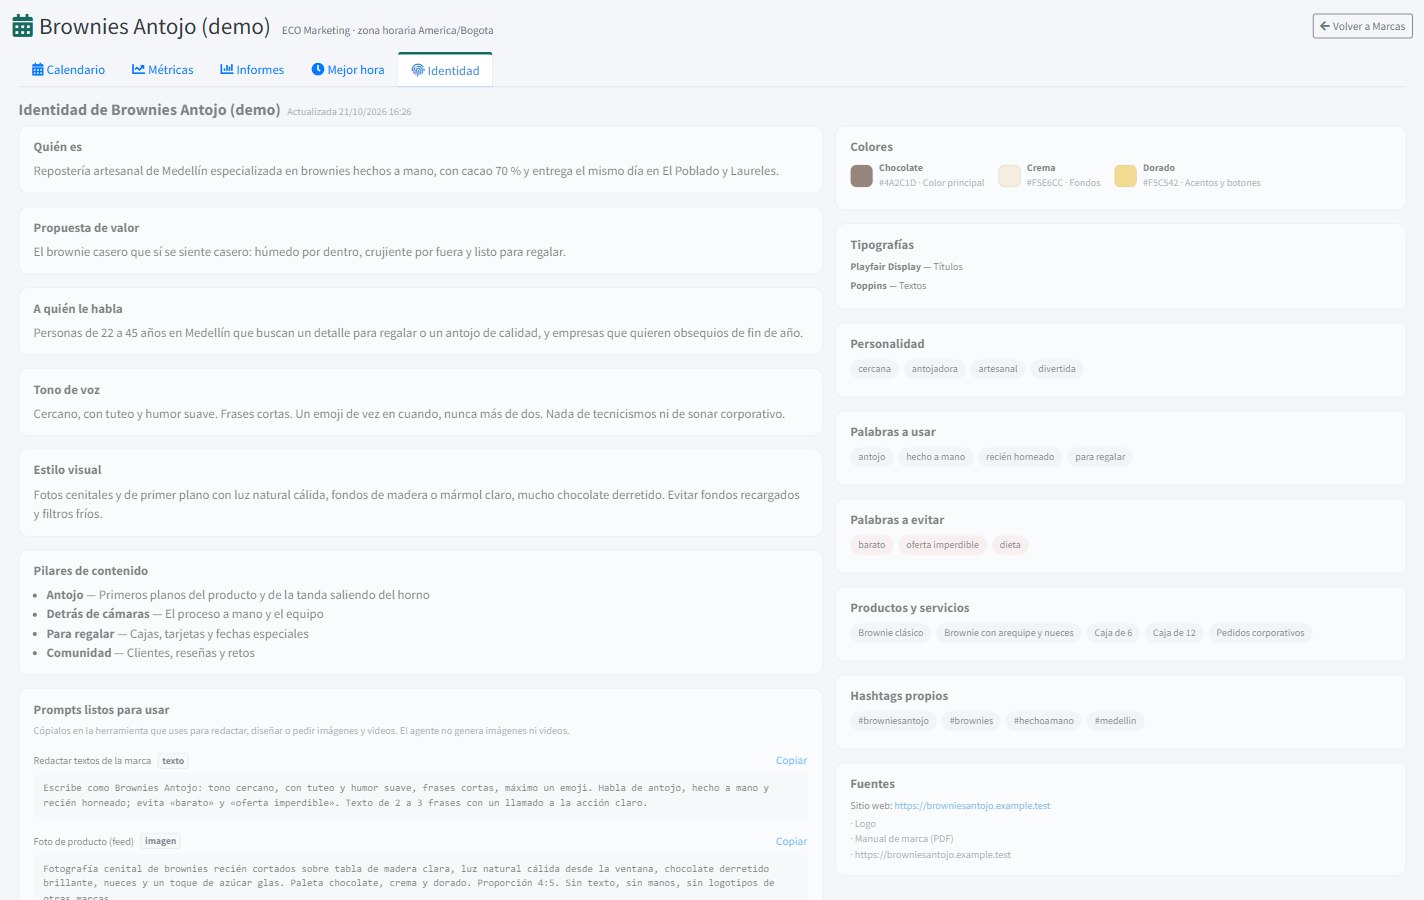Copy the Redactar textos de la marca prompt
The height and width of the screenshot is (900, 1424).
point(791,761)
